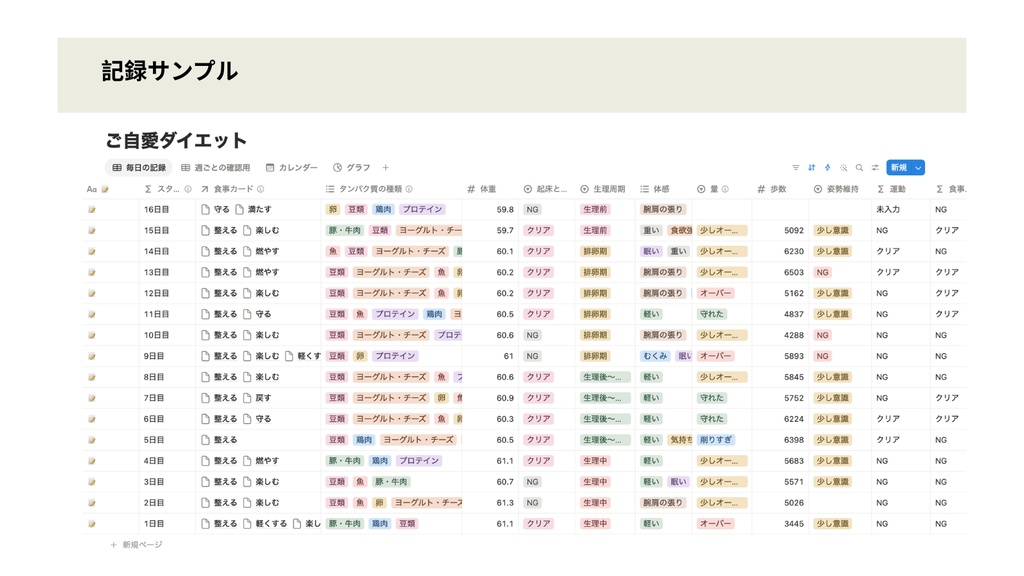The width and height of the screenshot is (1024, 576).
Task: Click the 生理前 tag in 15日目 row
Action: point(595,231)
